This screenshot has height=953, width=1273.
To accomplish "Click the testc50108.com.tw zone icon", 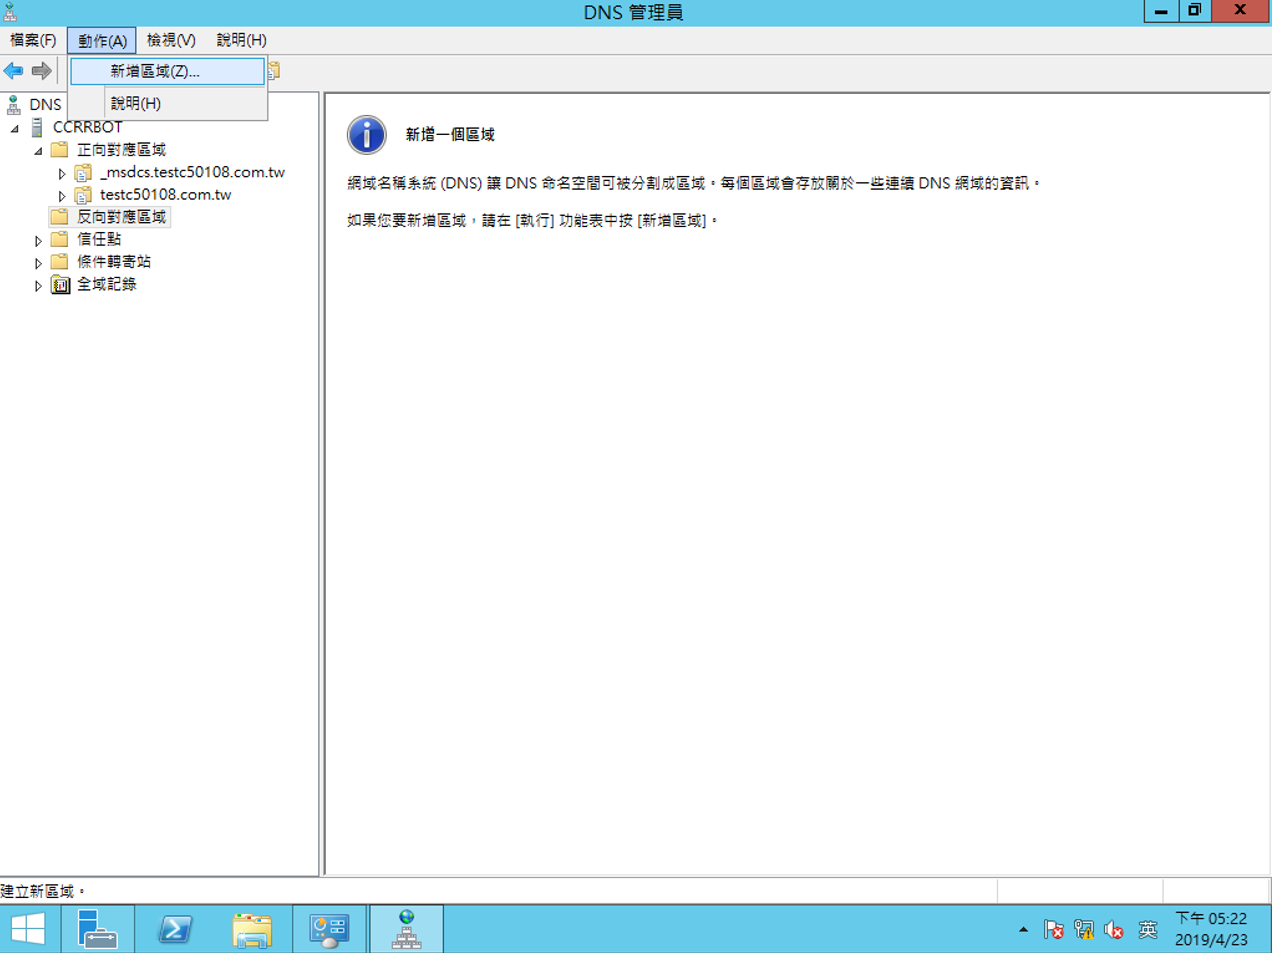I will (x=84, y=195).
